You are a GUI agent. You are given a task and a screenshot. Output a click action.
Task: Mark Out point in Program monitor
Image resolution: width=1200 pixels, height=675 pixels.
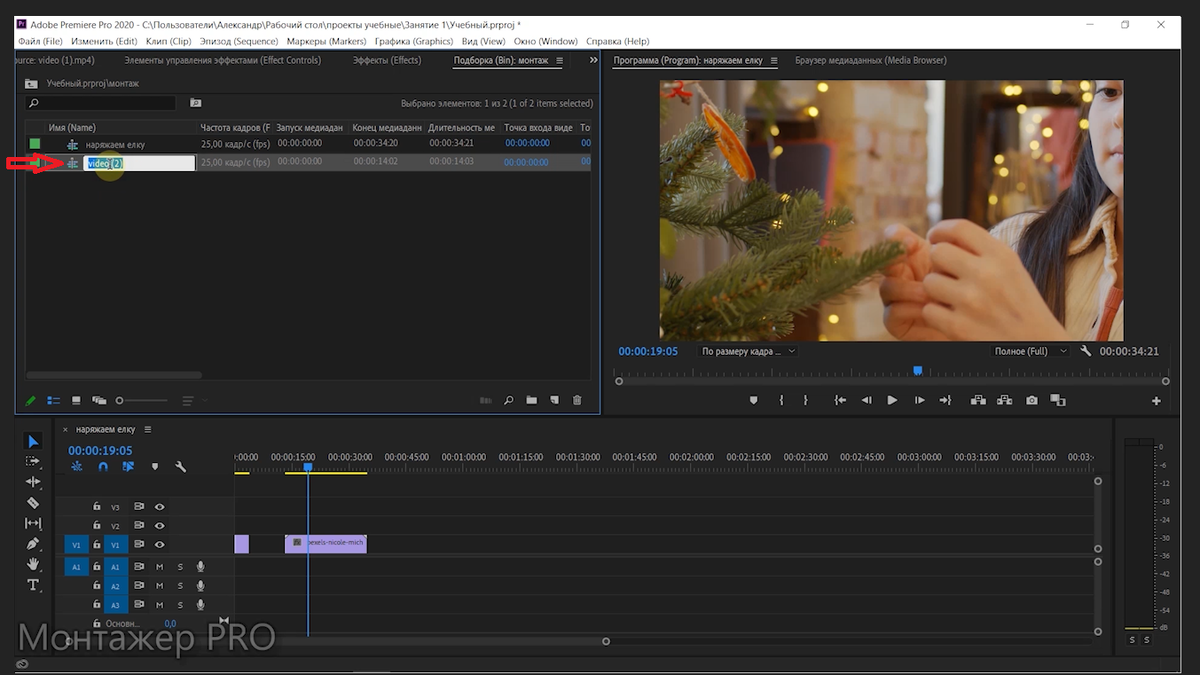point(806,400)
